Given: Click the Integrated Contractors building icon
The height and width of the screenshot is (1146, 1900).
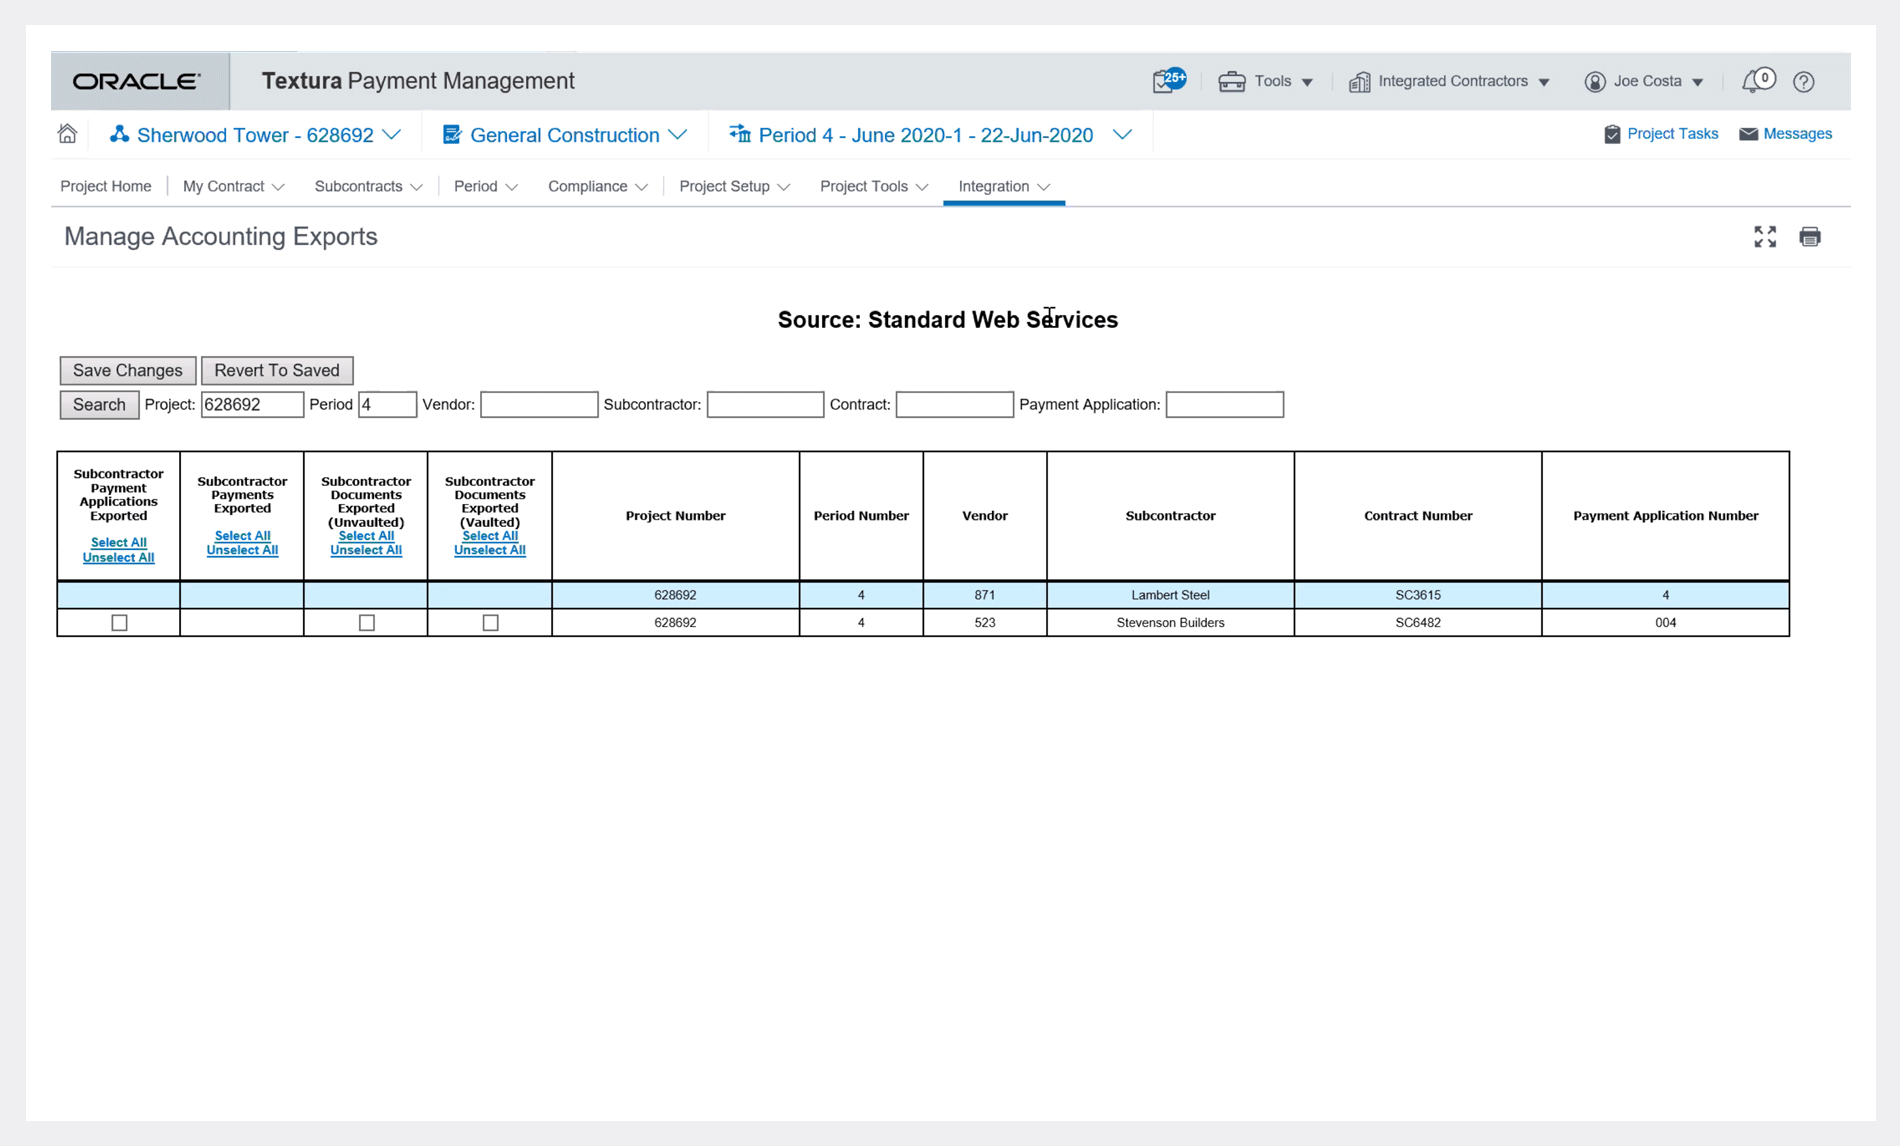Looking at the screenshot, I should coord(1359,82).
